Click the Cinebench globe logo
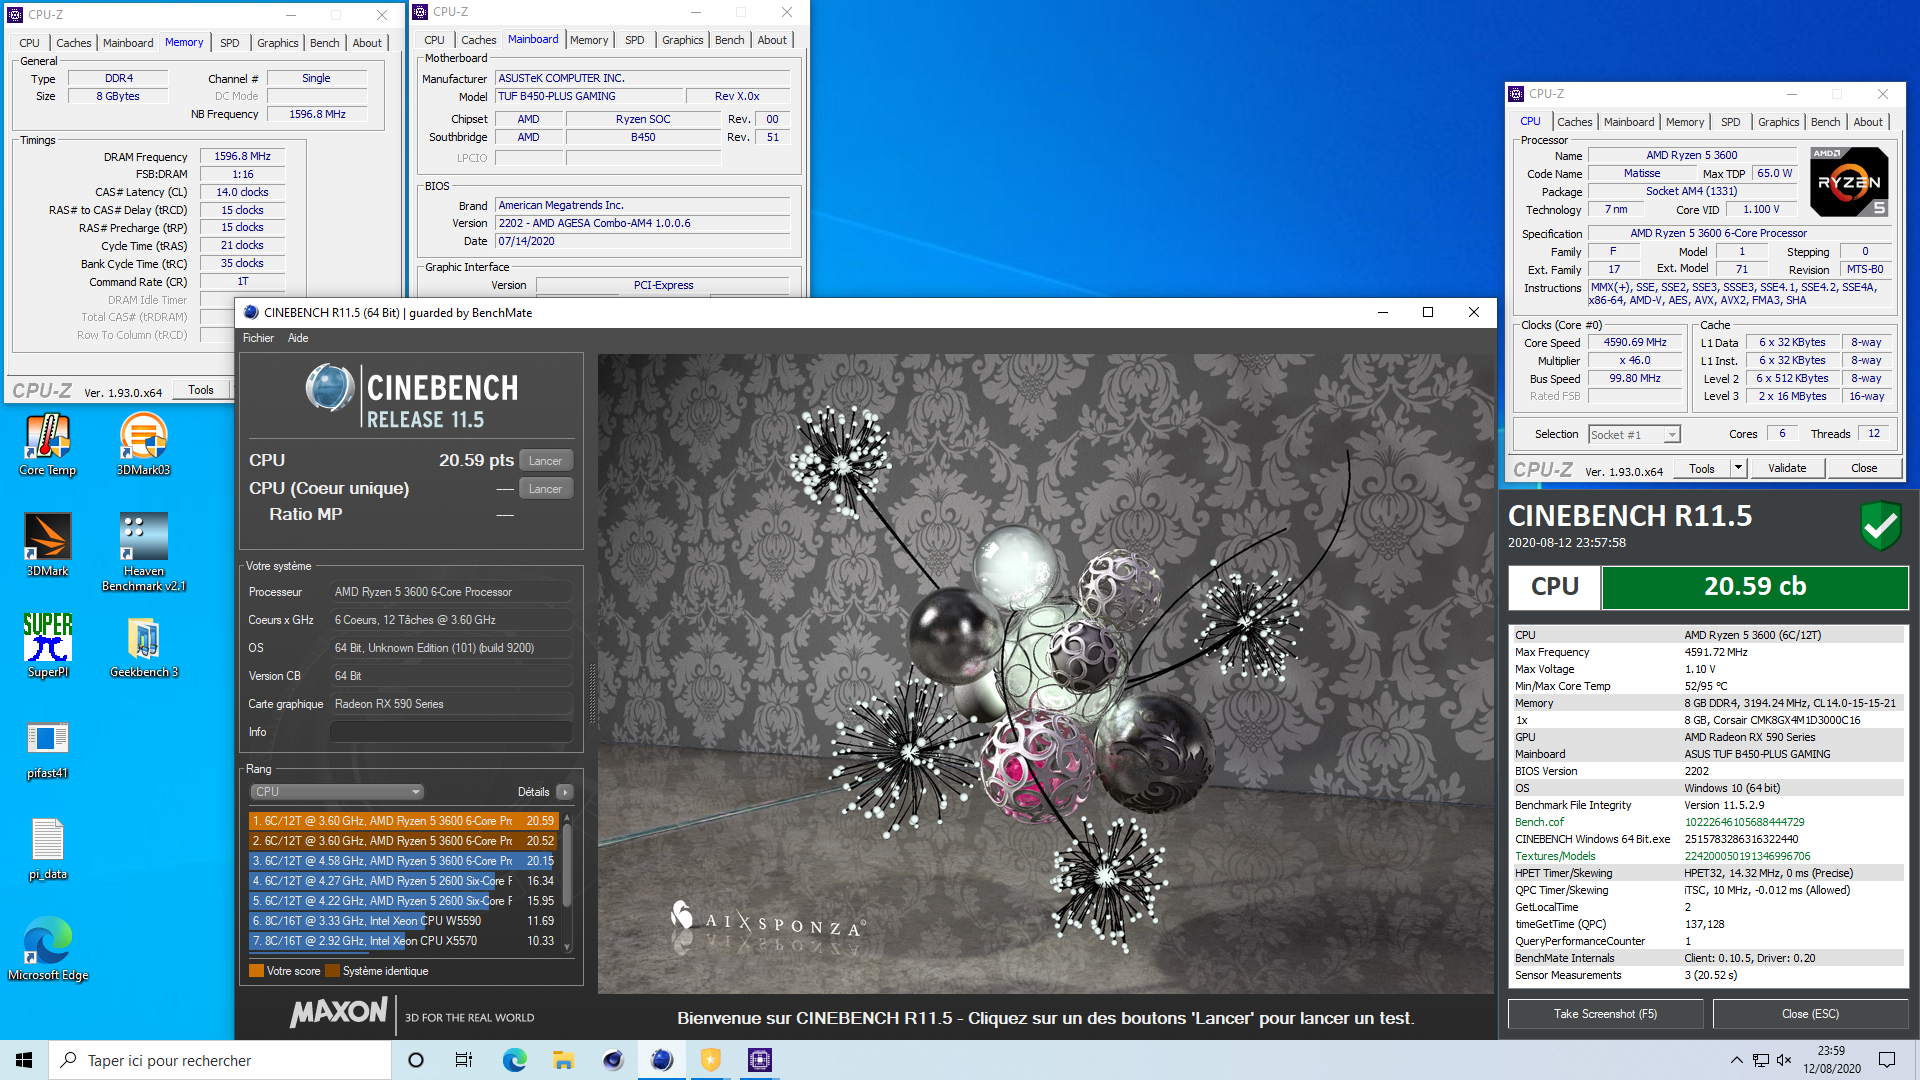Image resolution: width=1920 pixels, height=1080 pixels. (x=330, y=388)
